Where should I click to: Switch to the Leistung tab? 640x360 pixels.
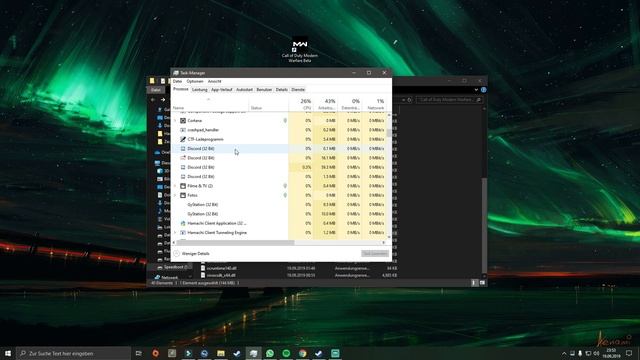[200, 89]
